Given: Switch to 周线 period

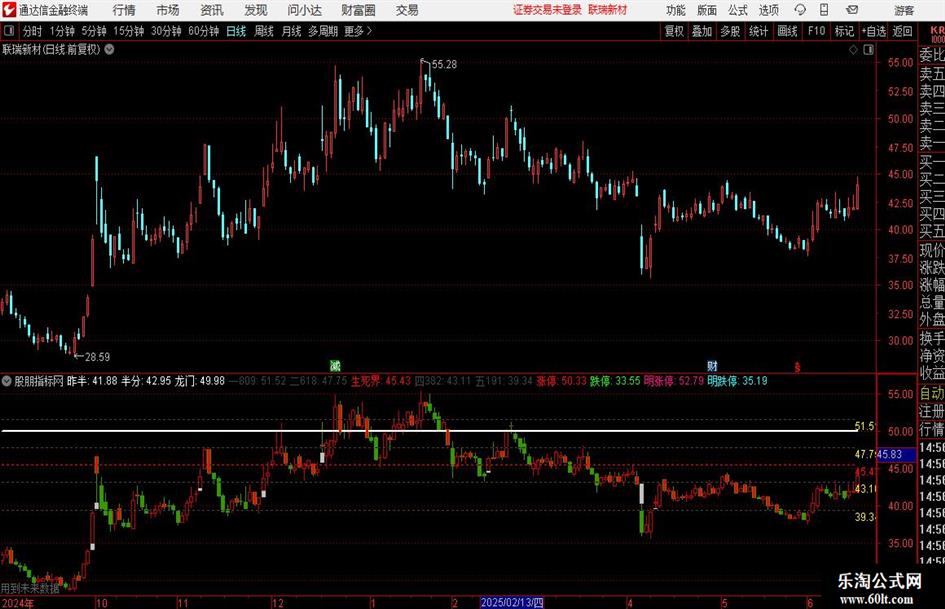Looking at the screenshot, I should click(264, 31).
